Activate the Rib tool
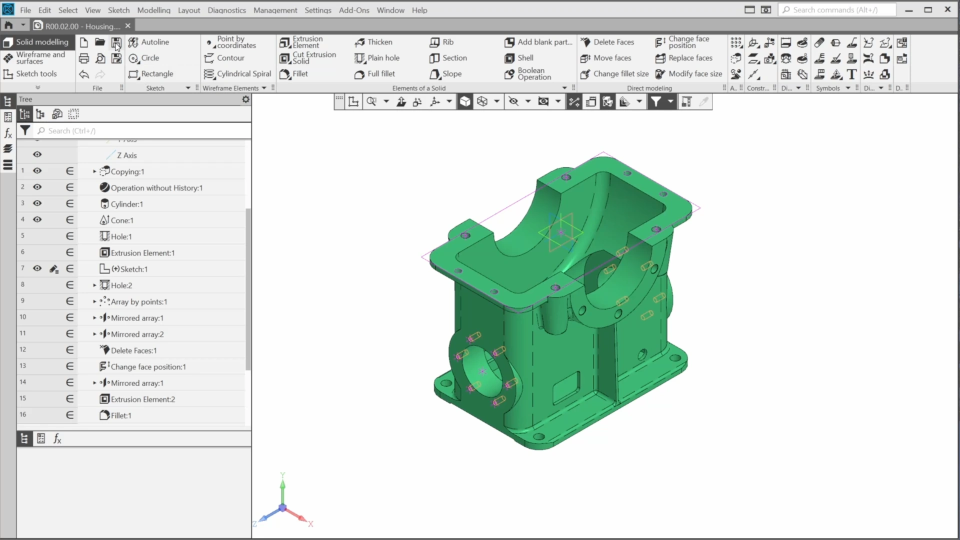960x540 pixels. (443, 42)
